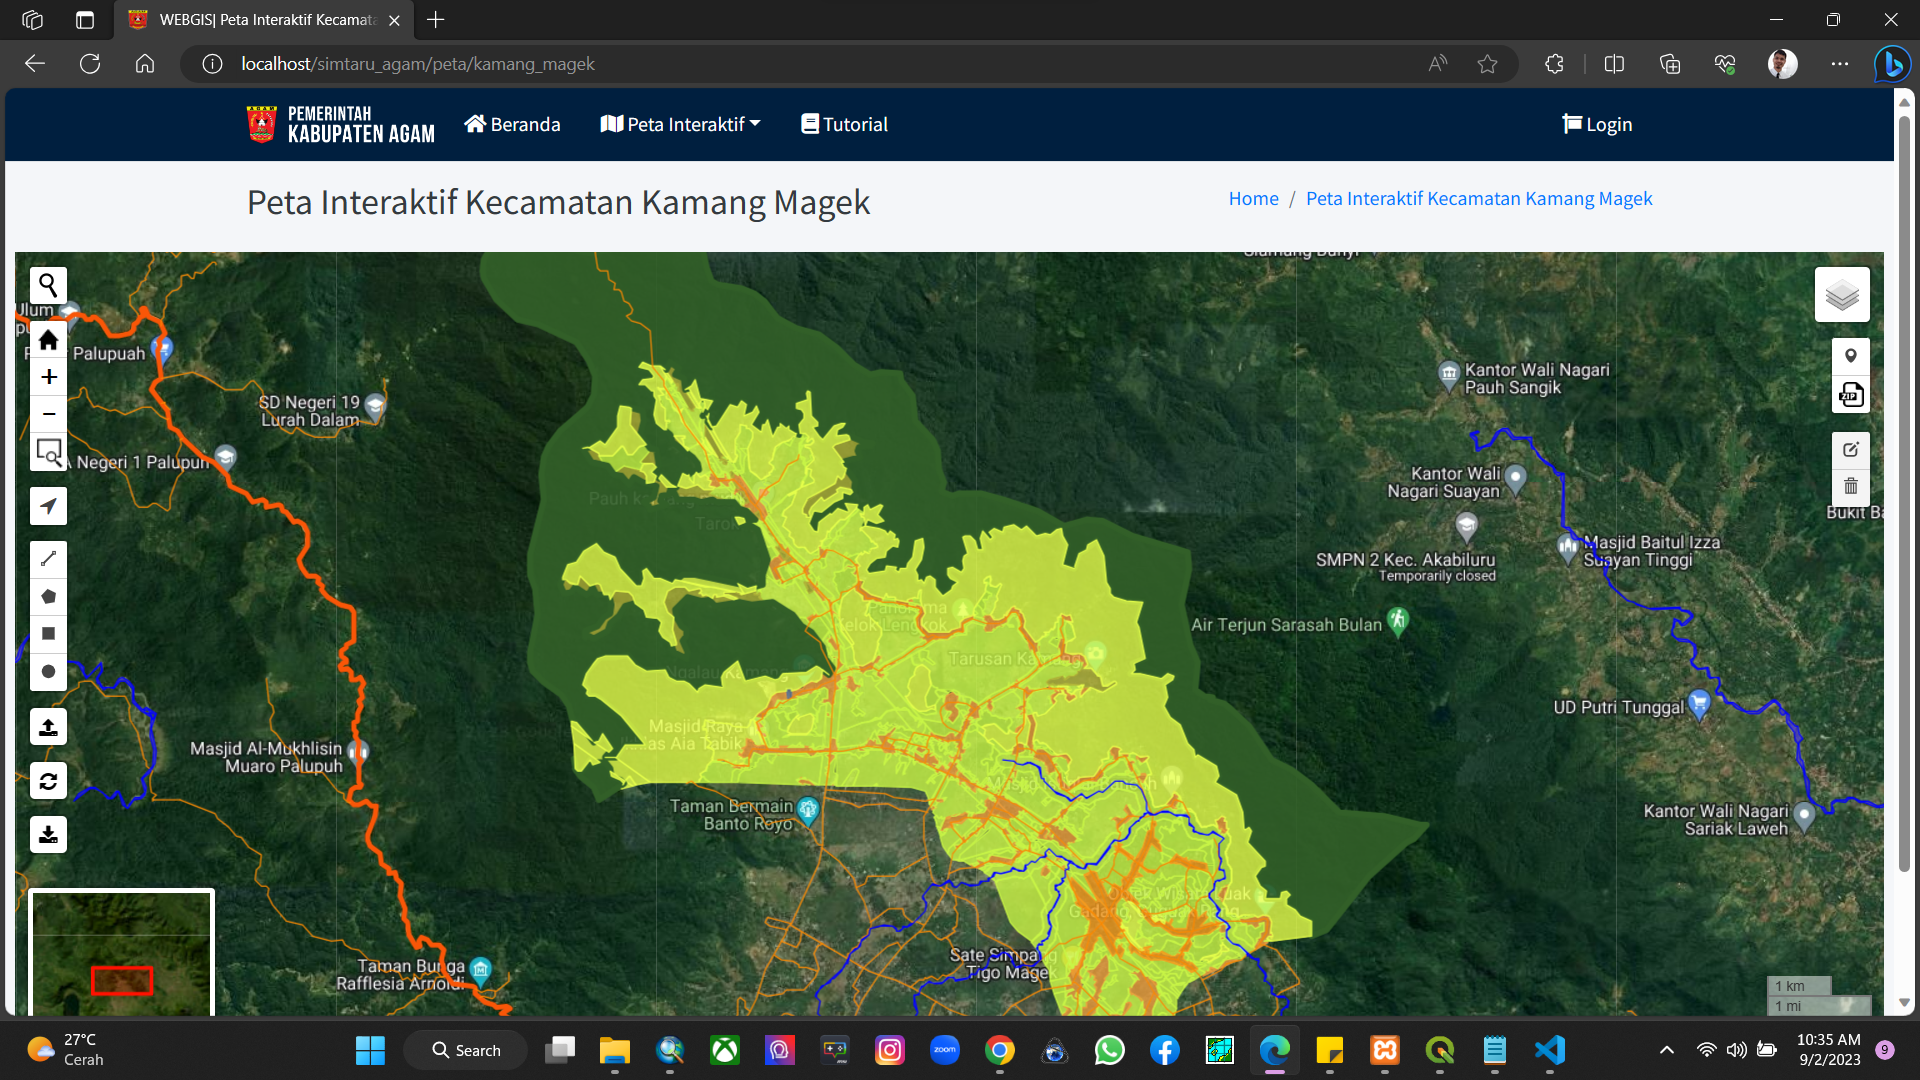Click the download map button

pos(48,834)
